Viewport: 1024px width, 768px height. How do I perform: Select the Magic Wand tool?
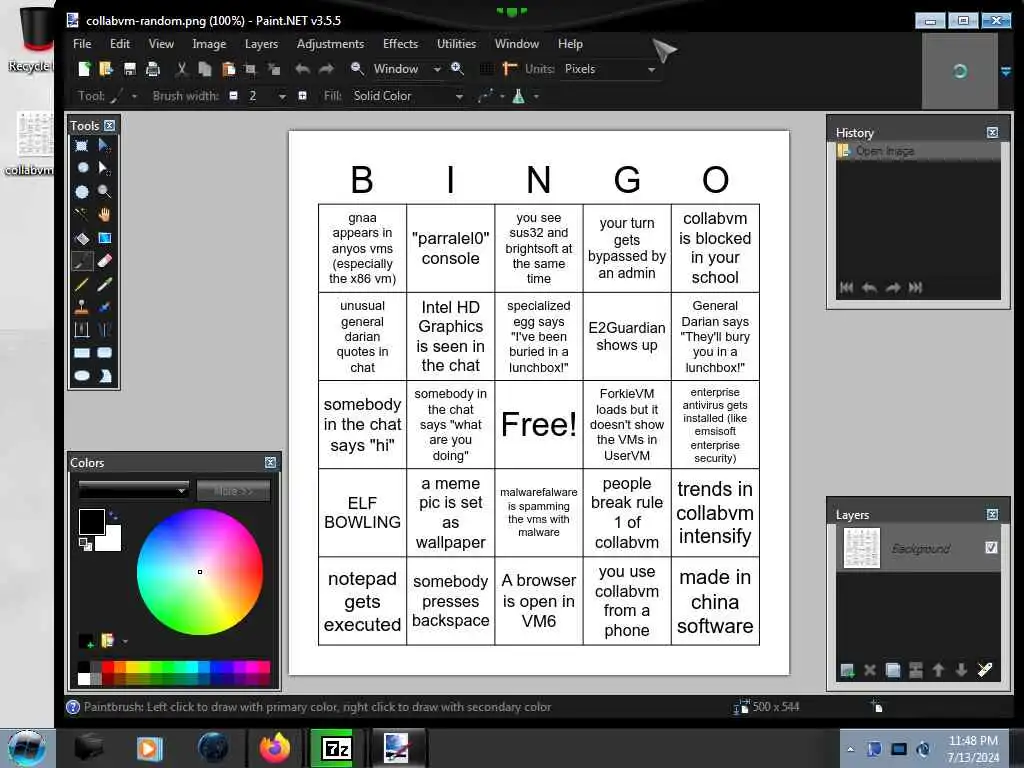point(82,214)
